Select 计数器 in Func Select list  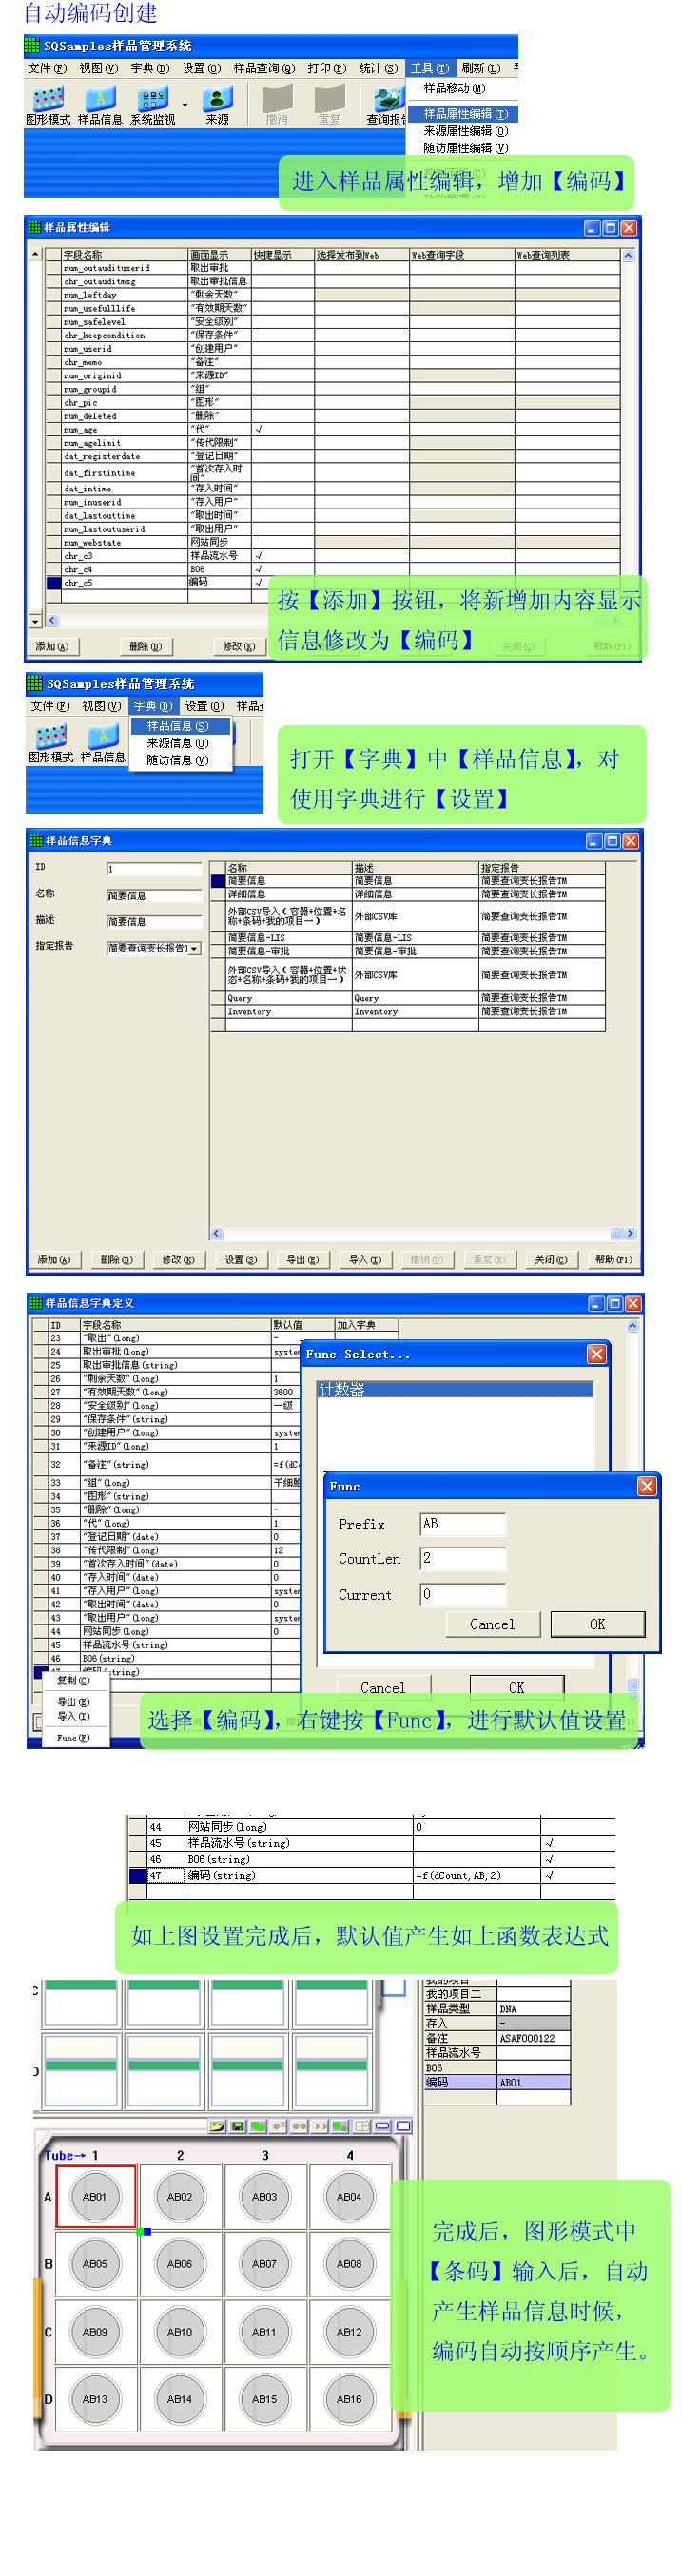pyautogui.click(x=455, y=1389)
